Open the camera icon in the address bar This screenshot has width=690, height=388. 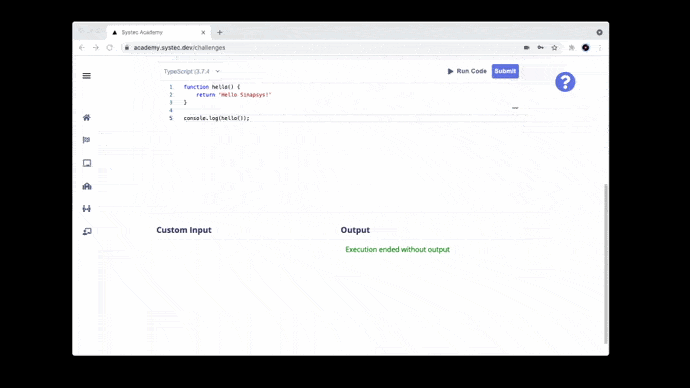click(x=526, y=48)
